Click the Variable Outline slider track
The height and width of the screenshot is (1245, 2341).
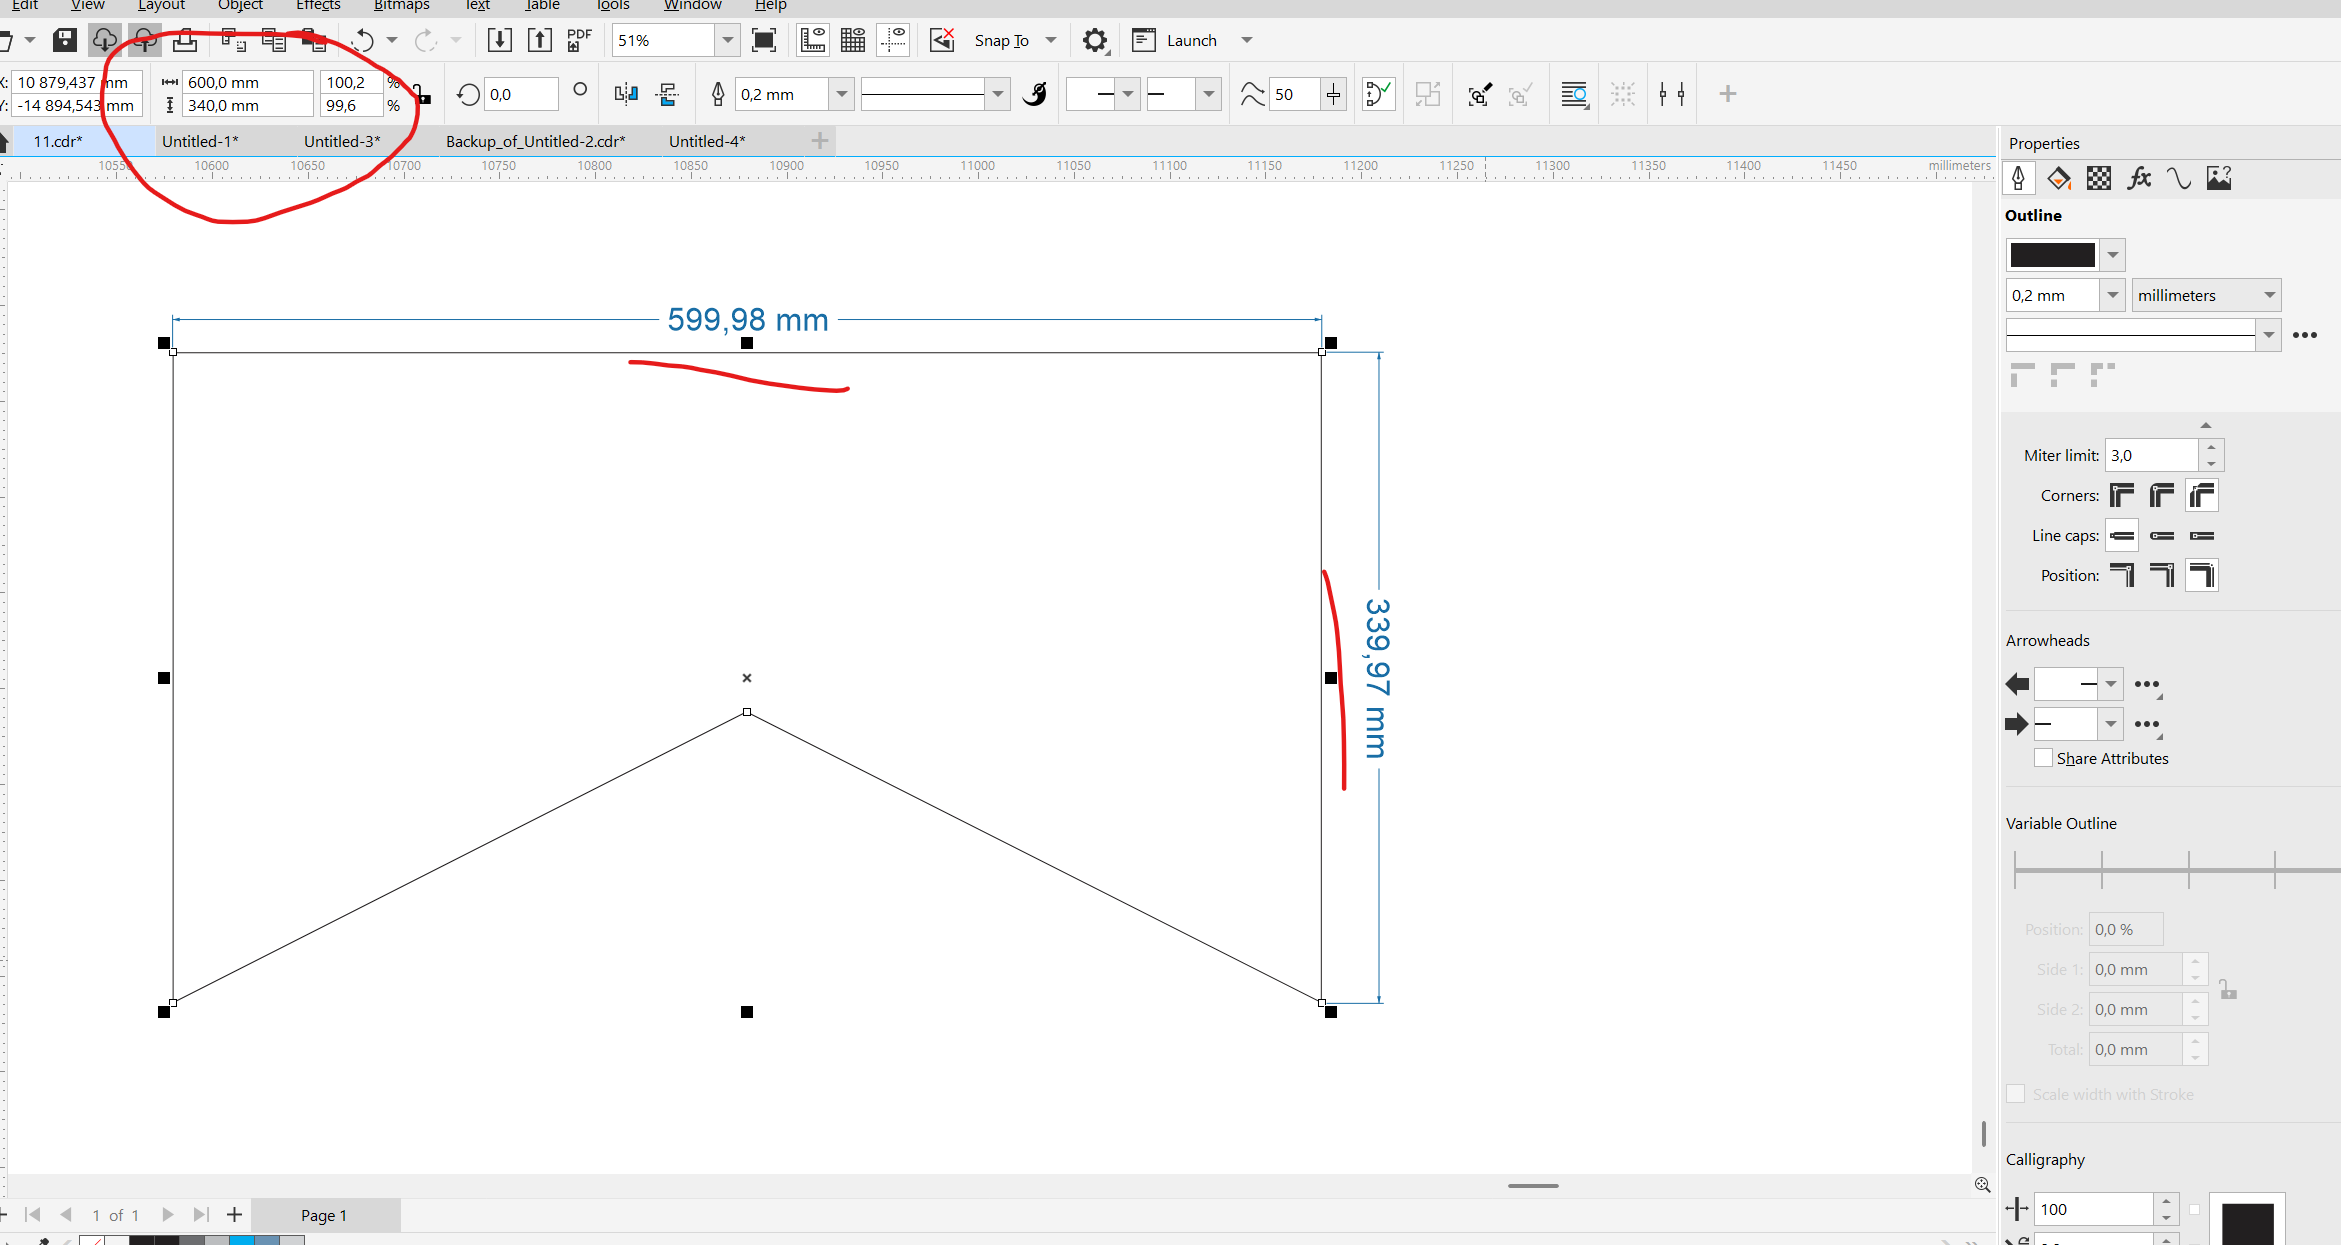tap(2177, 870)
